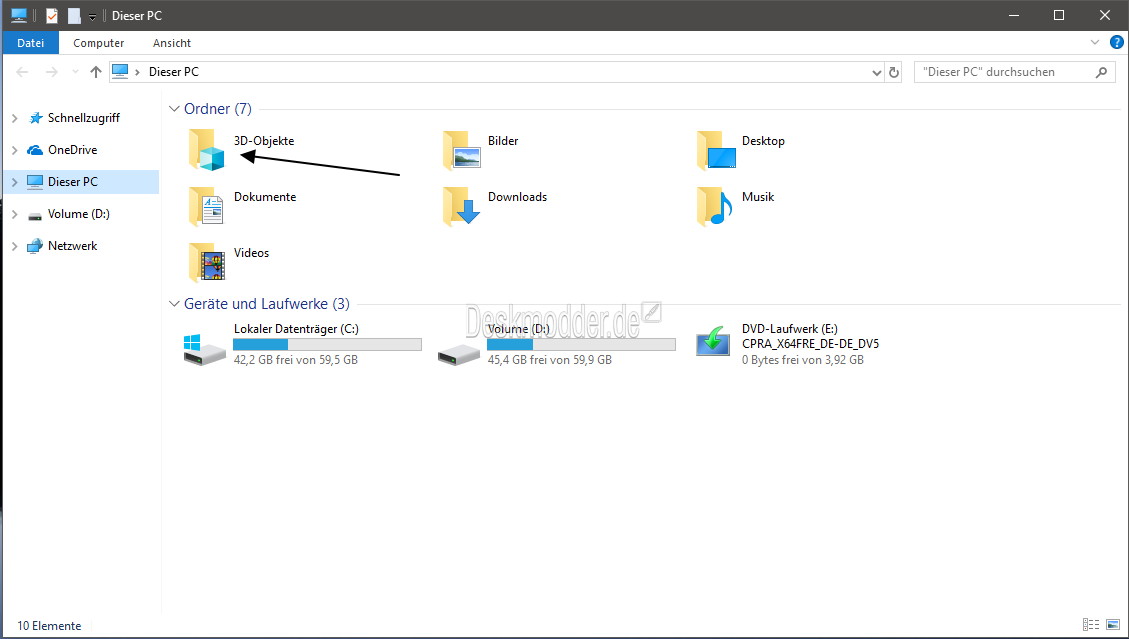Screen dimensions: 1129x639
Task: Open the Datei menu tab
Action: coord(30,43)
